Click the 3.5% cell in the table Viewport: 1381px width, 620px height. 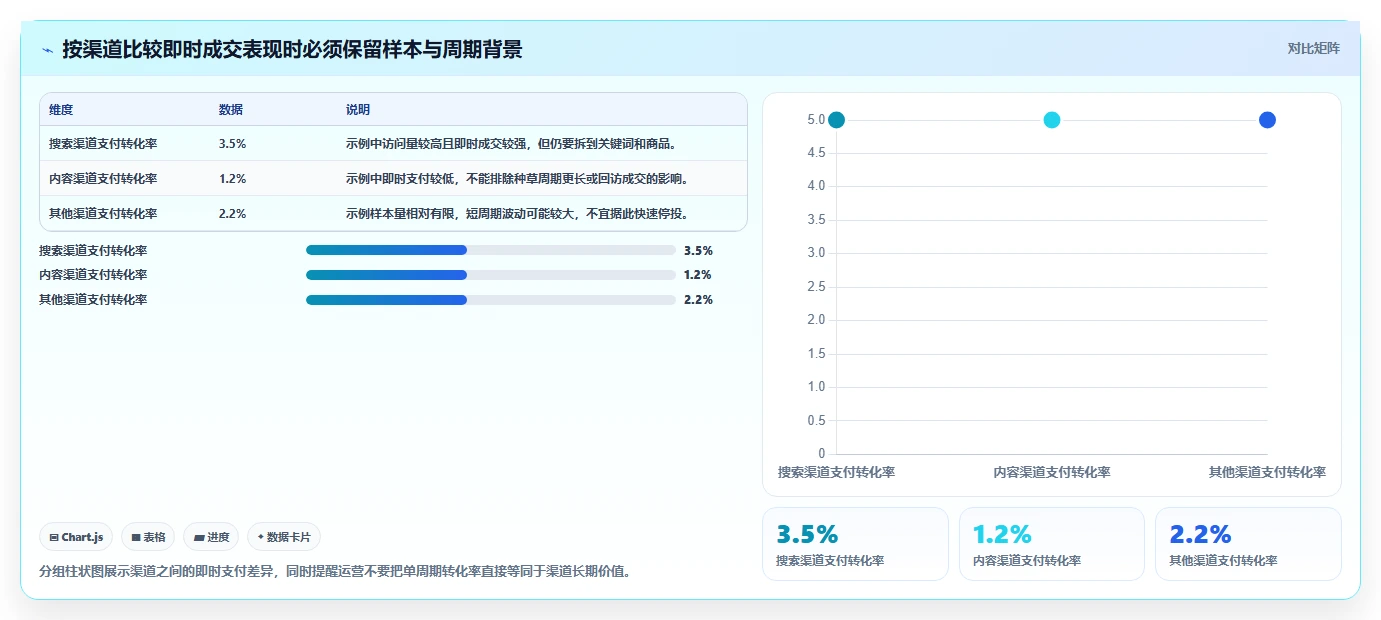(232, 144)
